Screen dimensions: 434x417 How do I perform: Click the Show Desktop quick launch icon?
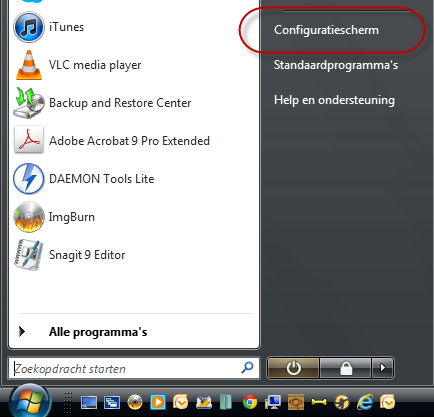tap(89, 402)
